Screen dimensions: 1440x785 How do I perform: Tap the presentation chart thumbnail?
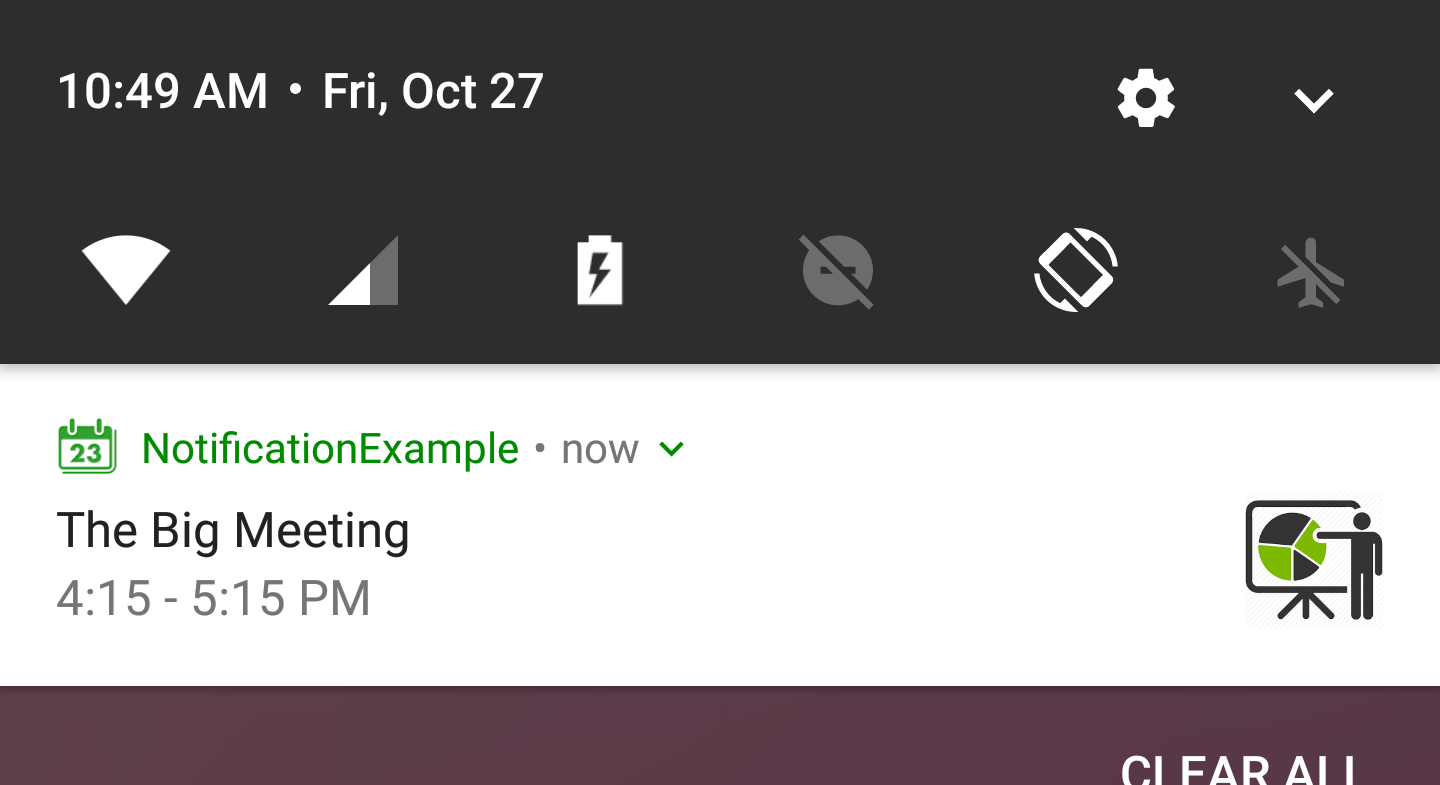1313,560
